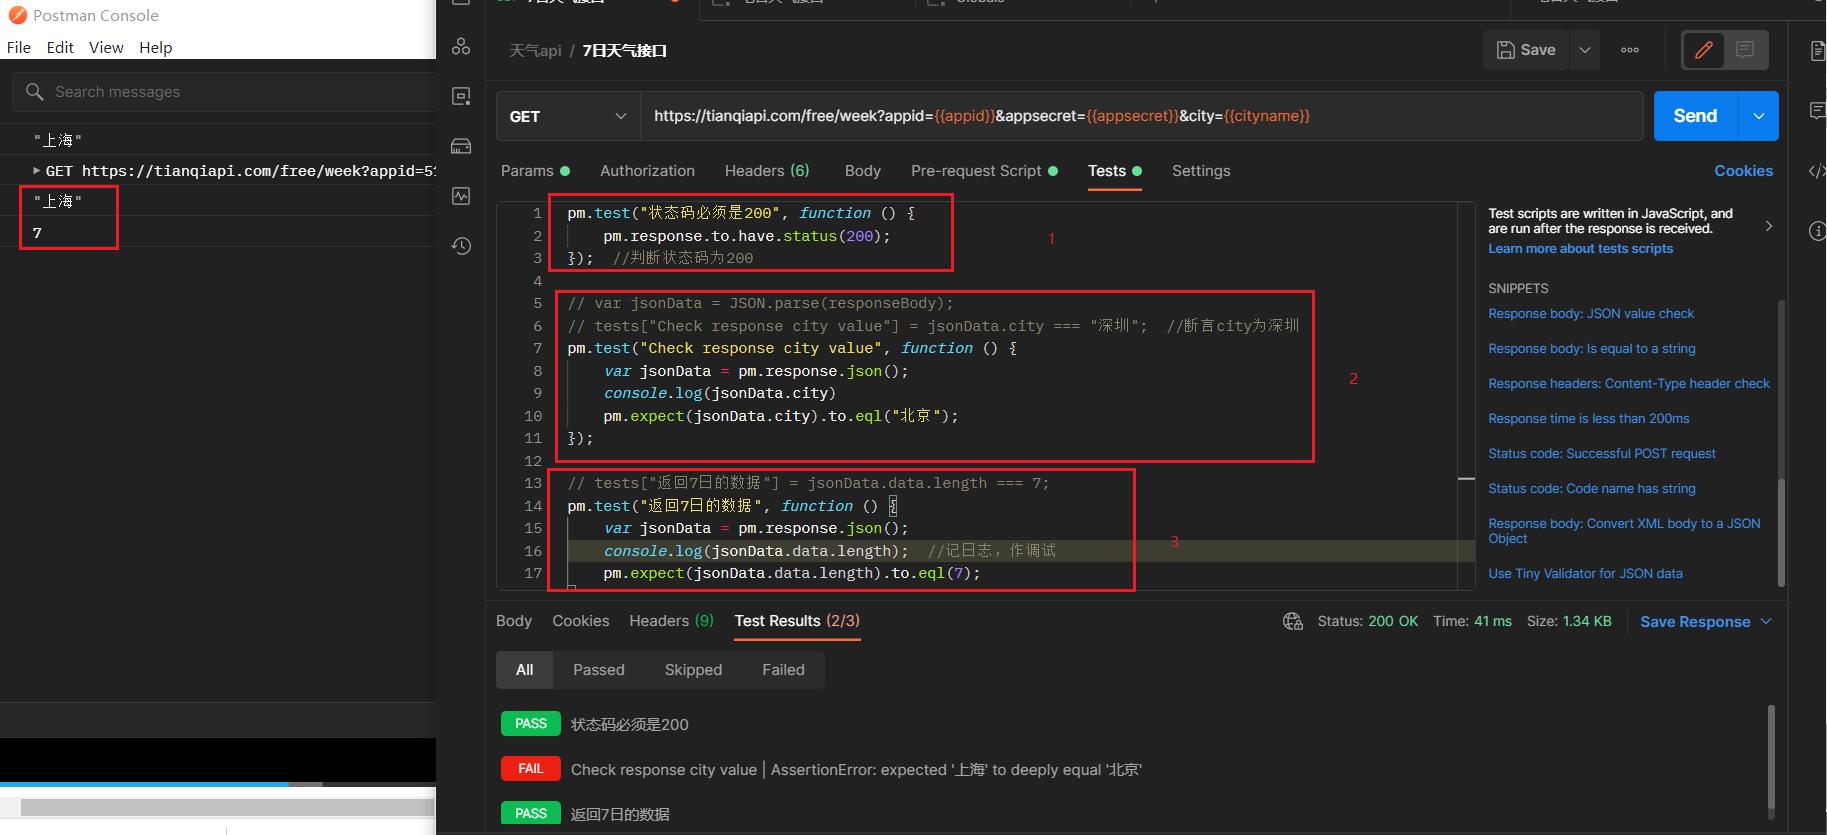Open the Mock Servers sidebar icon

461,146
